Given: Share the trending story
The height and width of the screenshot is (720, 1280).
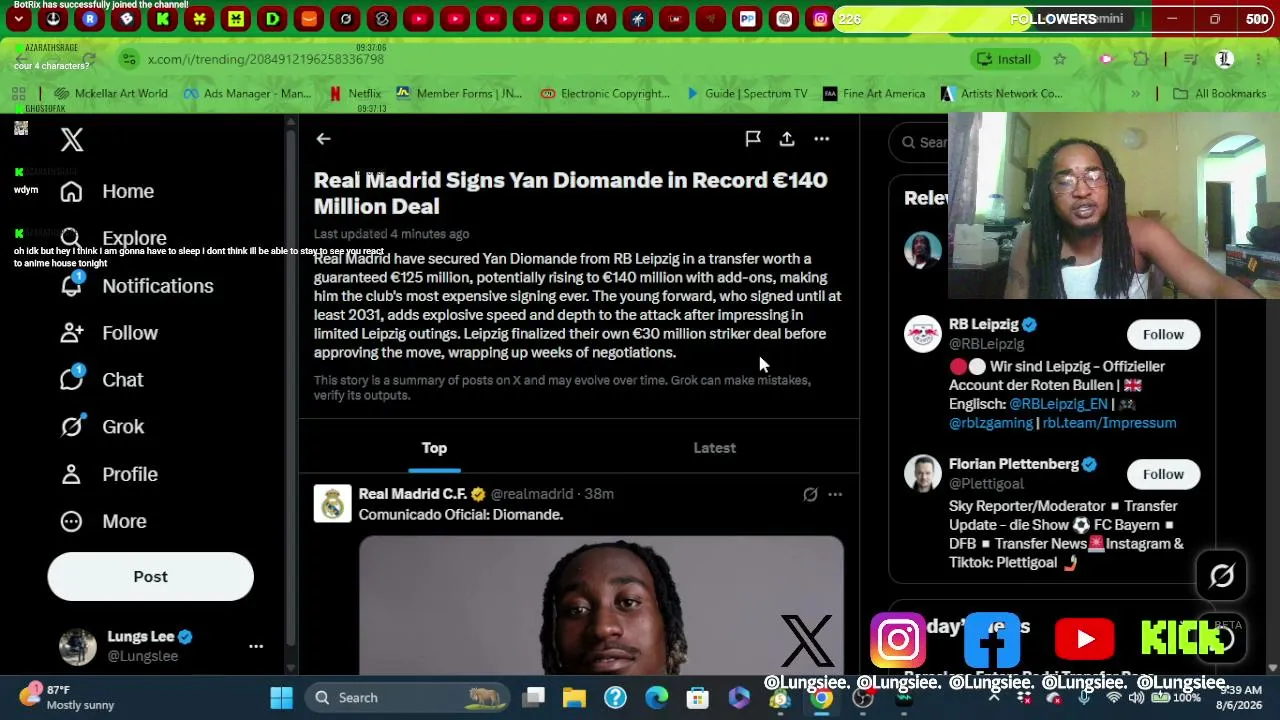Looking at the screenshot, I should click(787, 139).
